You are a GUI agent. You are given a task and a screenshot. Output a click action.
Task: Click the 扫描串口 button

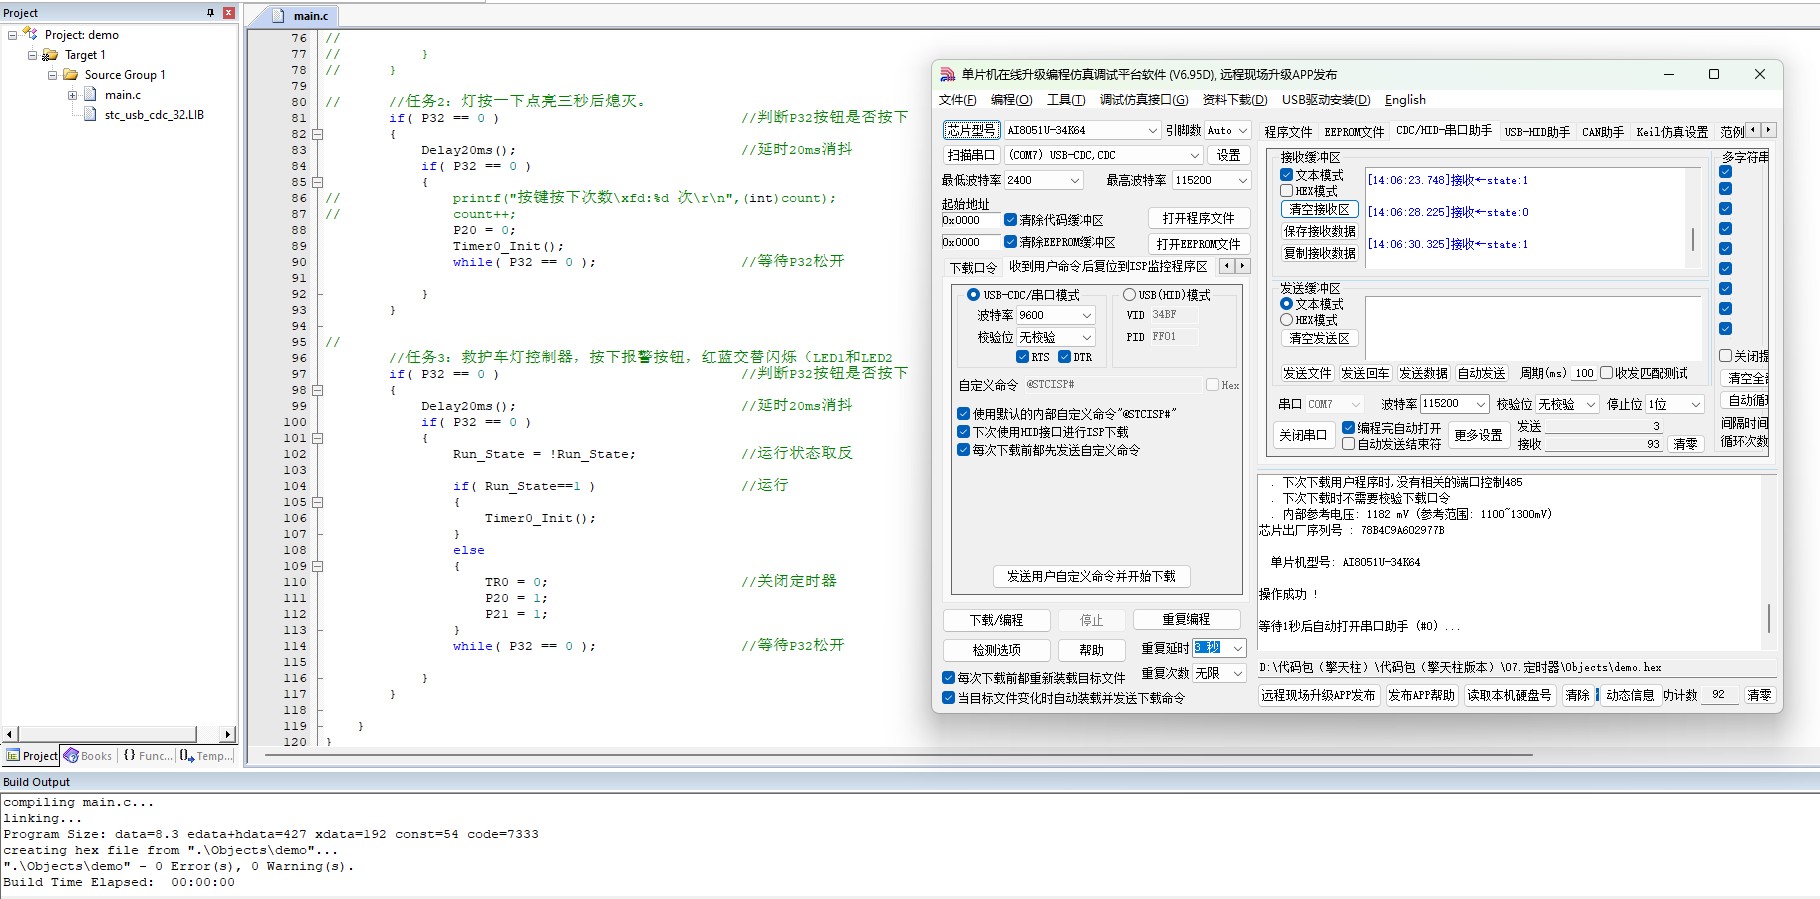[971, 156]
